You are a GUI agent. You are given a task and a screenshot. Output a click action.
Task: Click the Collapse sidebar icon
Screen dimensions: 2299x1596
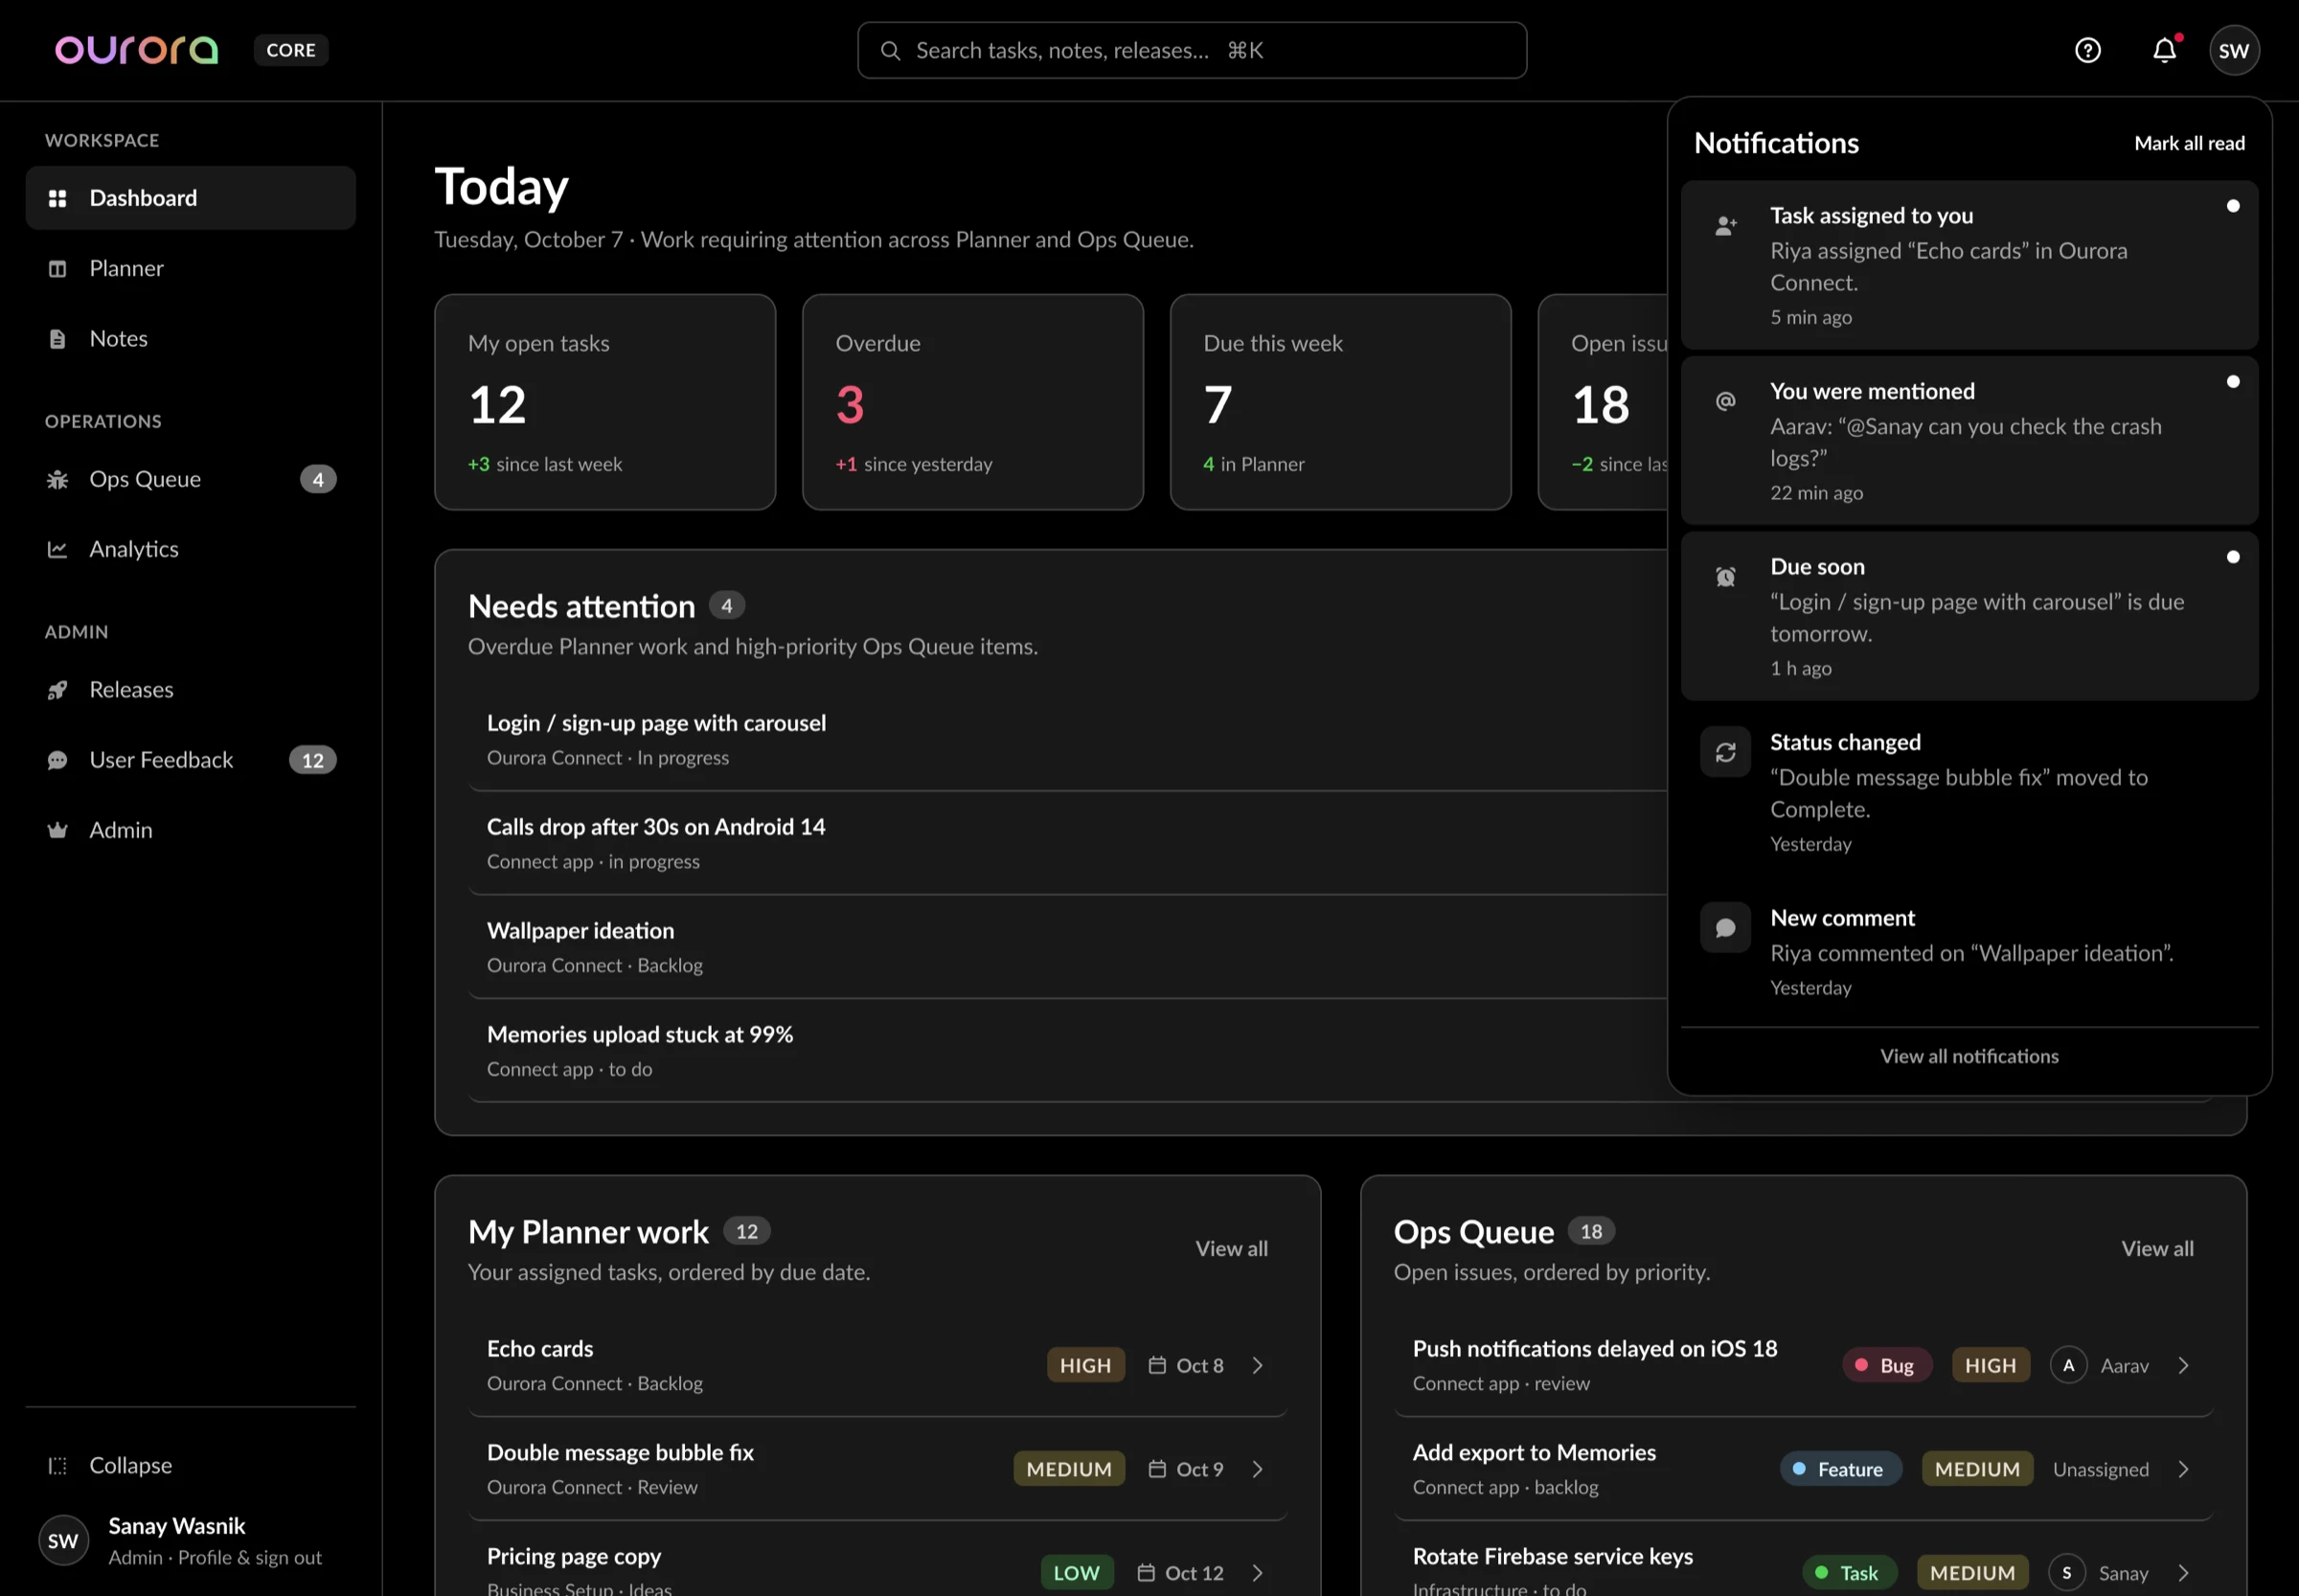(x=58, y=1465)
